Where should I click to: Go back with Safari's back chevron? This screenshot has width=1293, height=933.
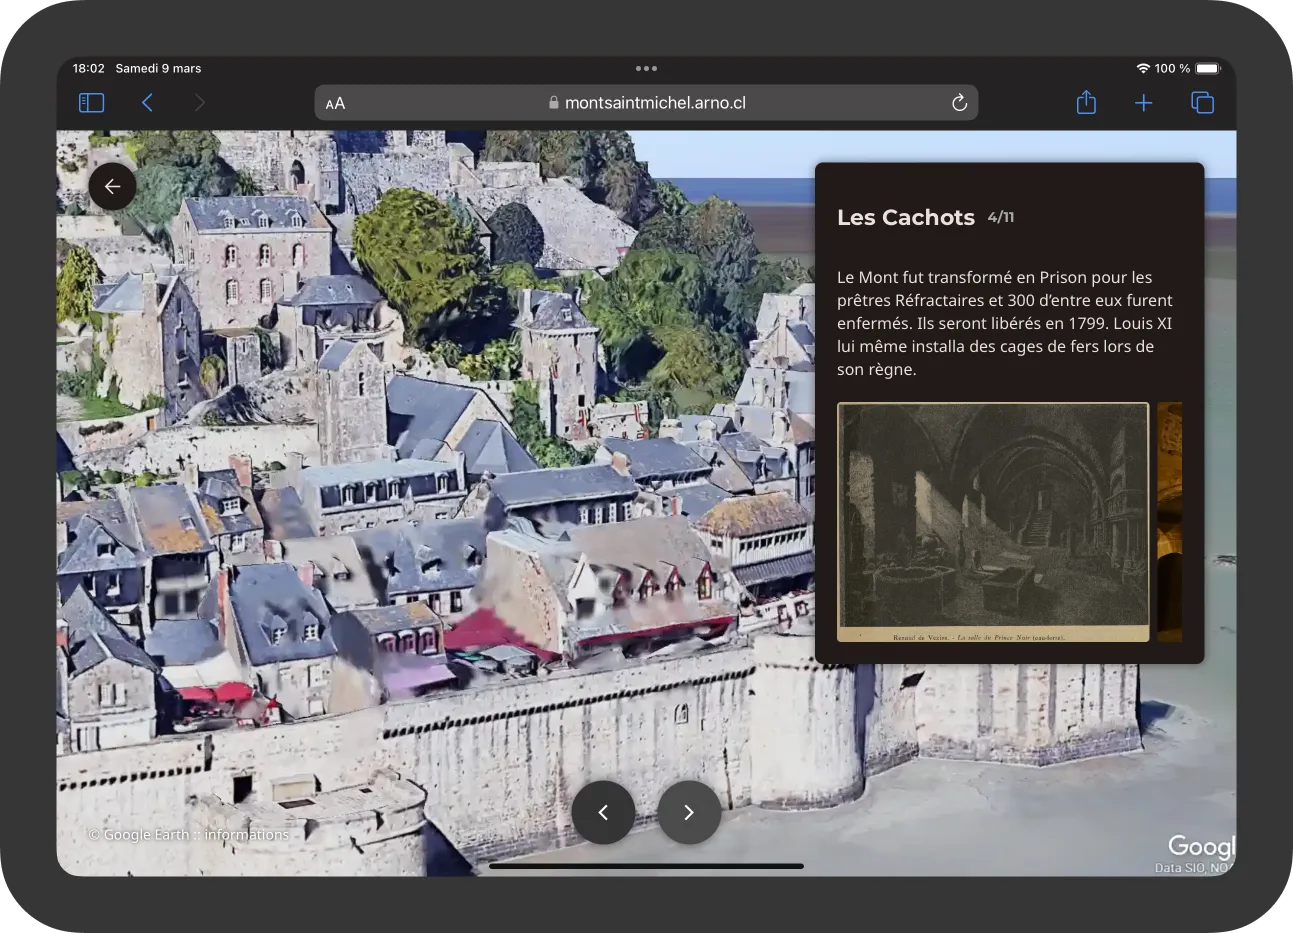pyautogui.click(x=147, y=103)
